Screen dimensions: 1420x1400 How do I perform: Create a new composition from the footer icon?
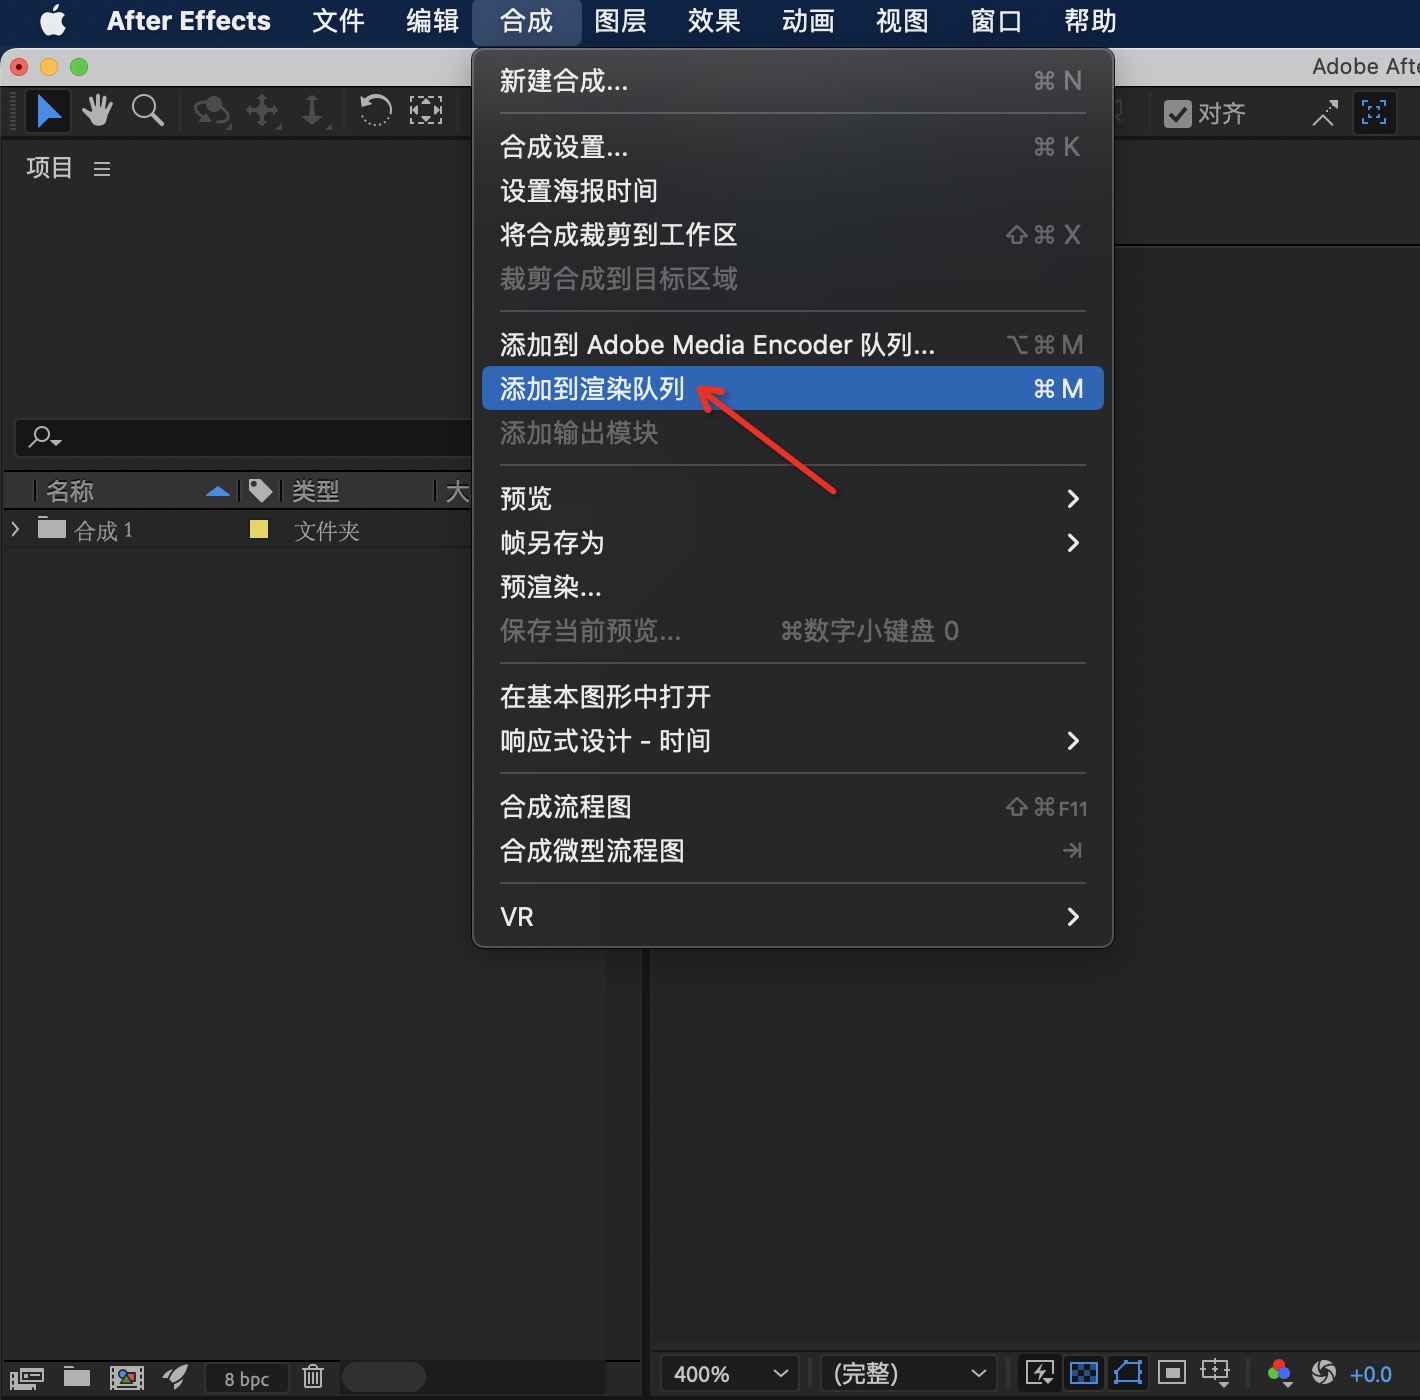(127, 1378)
